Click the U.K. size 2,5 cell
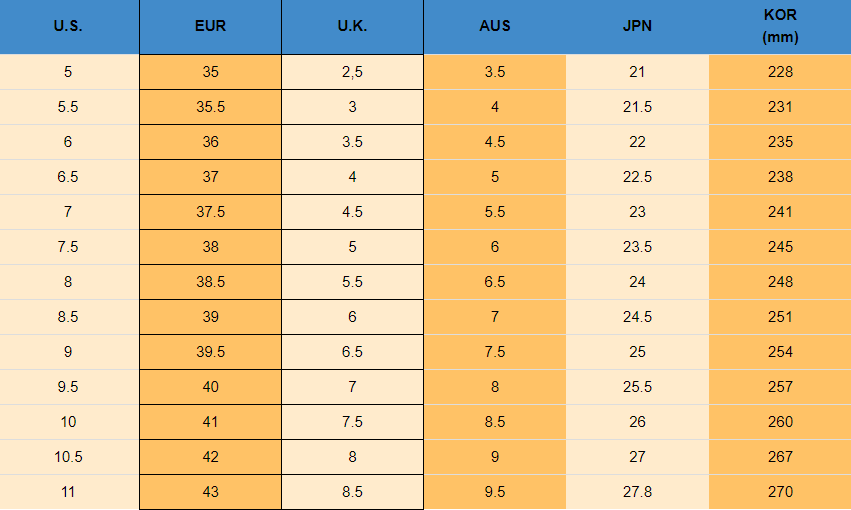This screenshot has width=851, height=510. click(x=352, y=72)
